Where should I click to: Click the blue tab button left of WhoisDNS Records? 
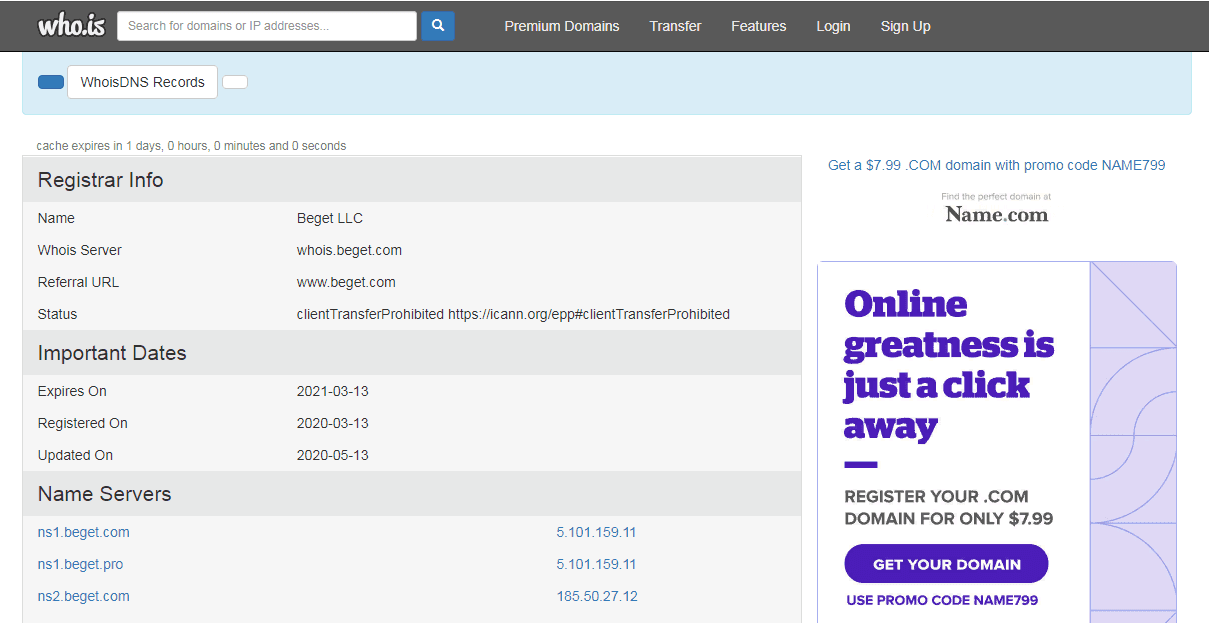coord(51,82)
